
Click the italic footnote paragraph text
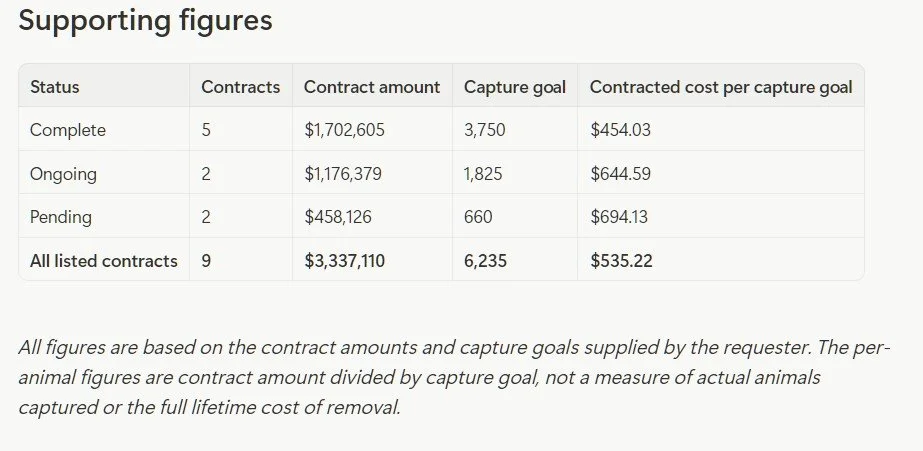pyautogui.click(x=454, y=377)
